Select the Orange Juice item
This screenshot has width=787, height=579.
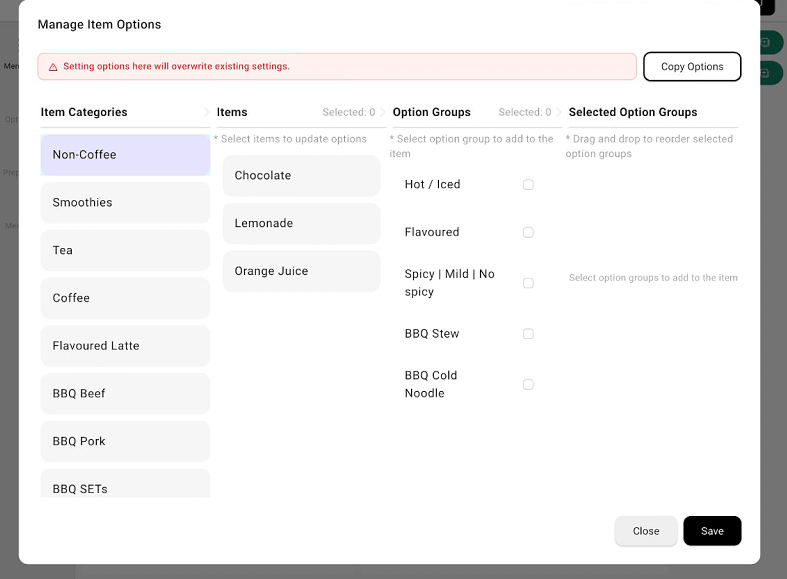pyautogui.click(x=301, y=271)
